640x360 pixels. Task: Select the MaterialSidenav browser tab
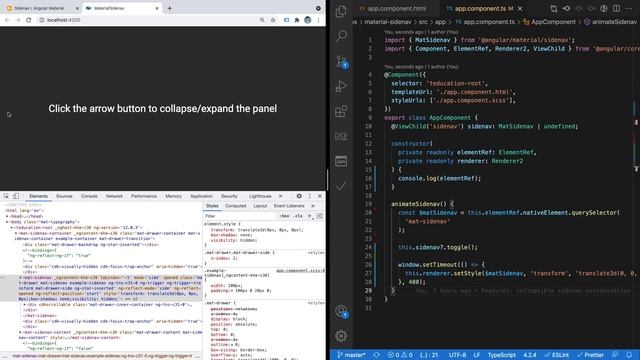122,8
